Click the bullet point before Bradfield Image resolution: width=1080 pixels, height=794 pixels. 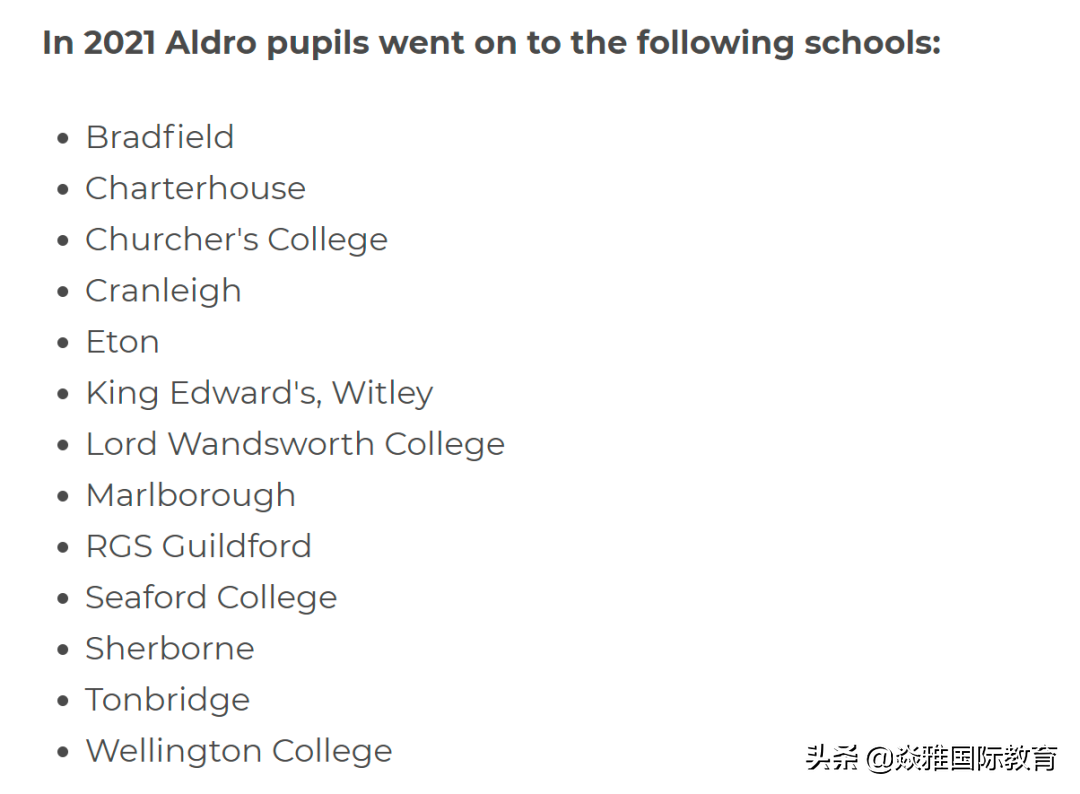64,139
